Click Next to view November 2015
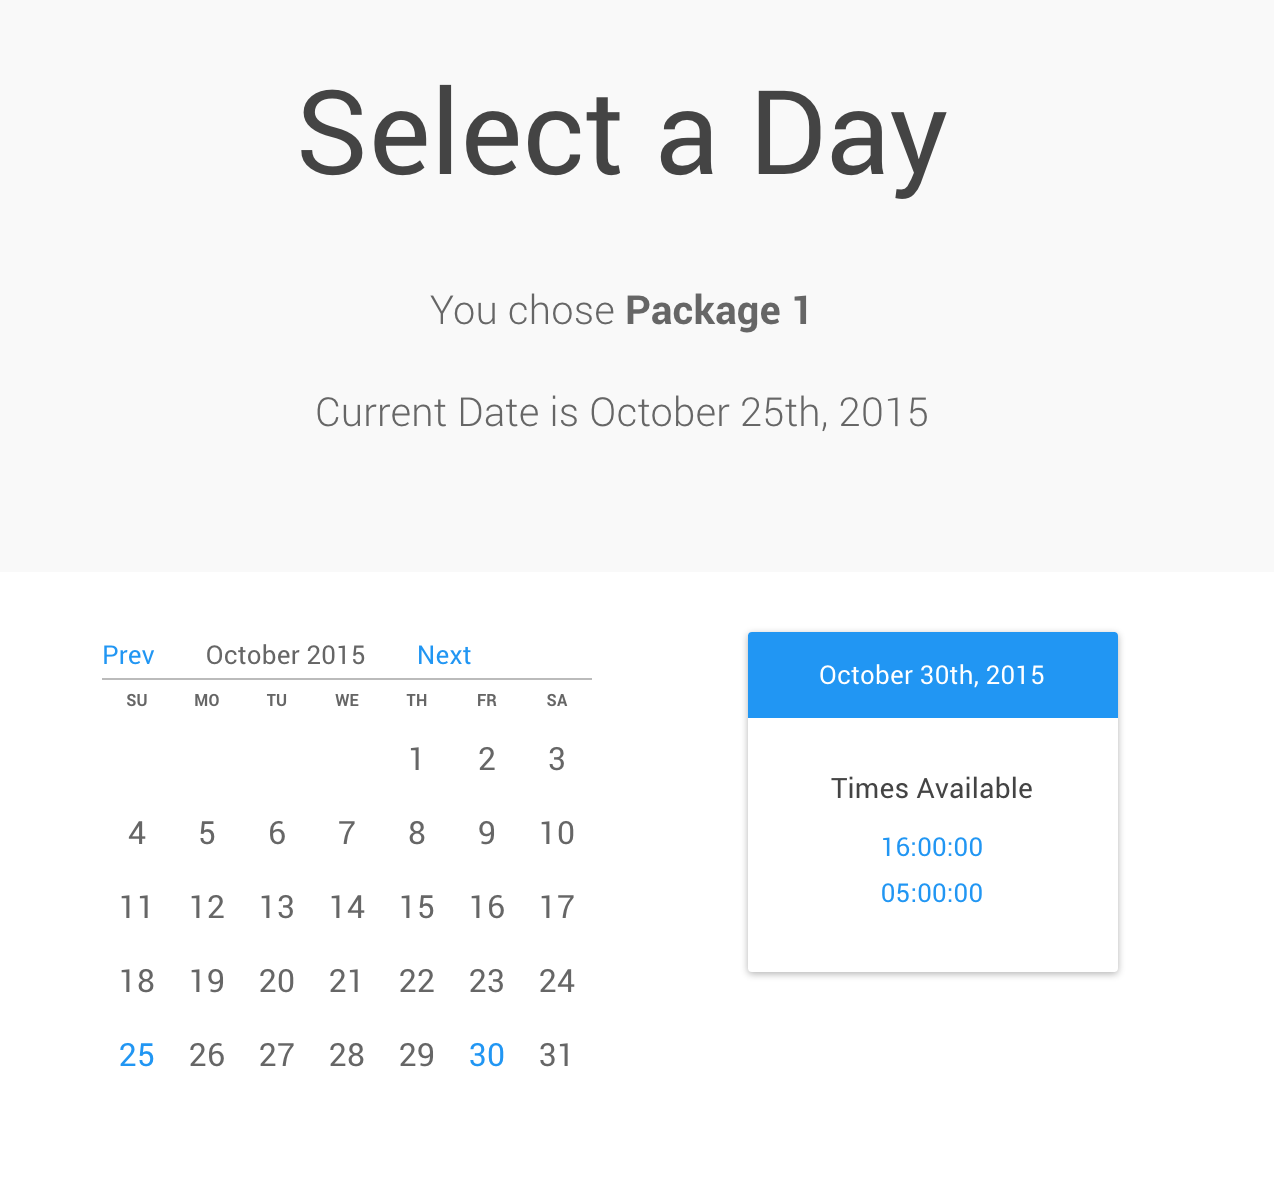 (444, 655)
